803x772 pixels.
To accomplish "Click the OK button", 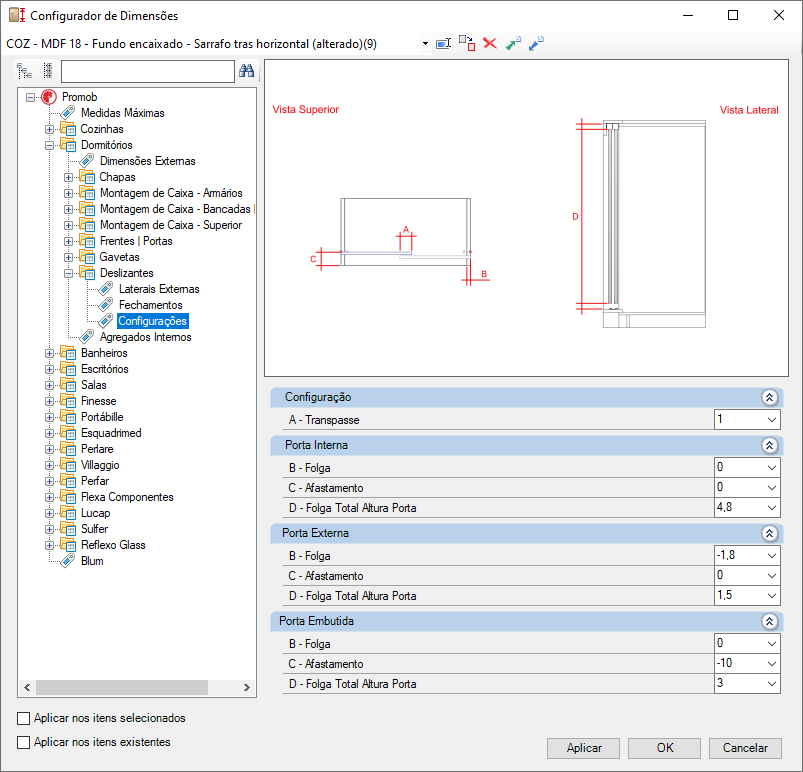I will coord(664,748).
